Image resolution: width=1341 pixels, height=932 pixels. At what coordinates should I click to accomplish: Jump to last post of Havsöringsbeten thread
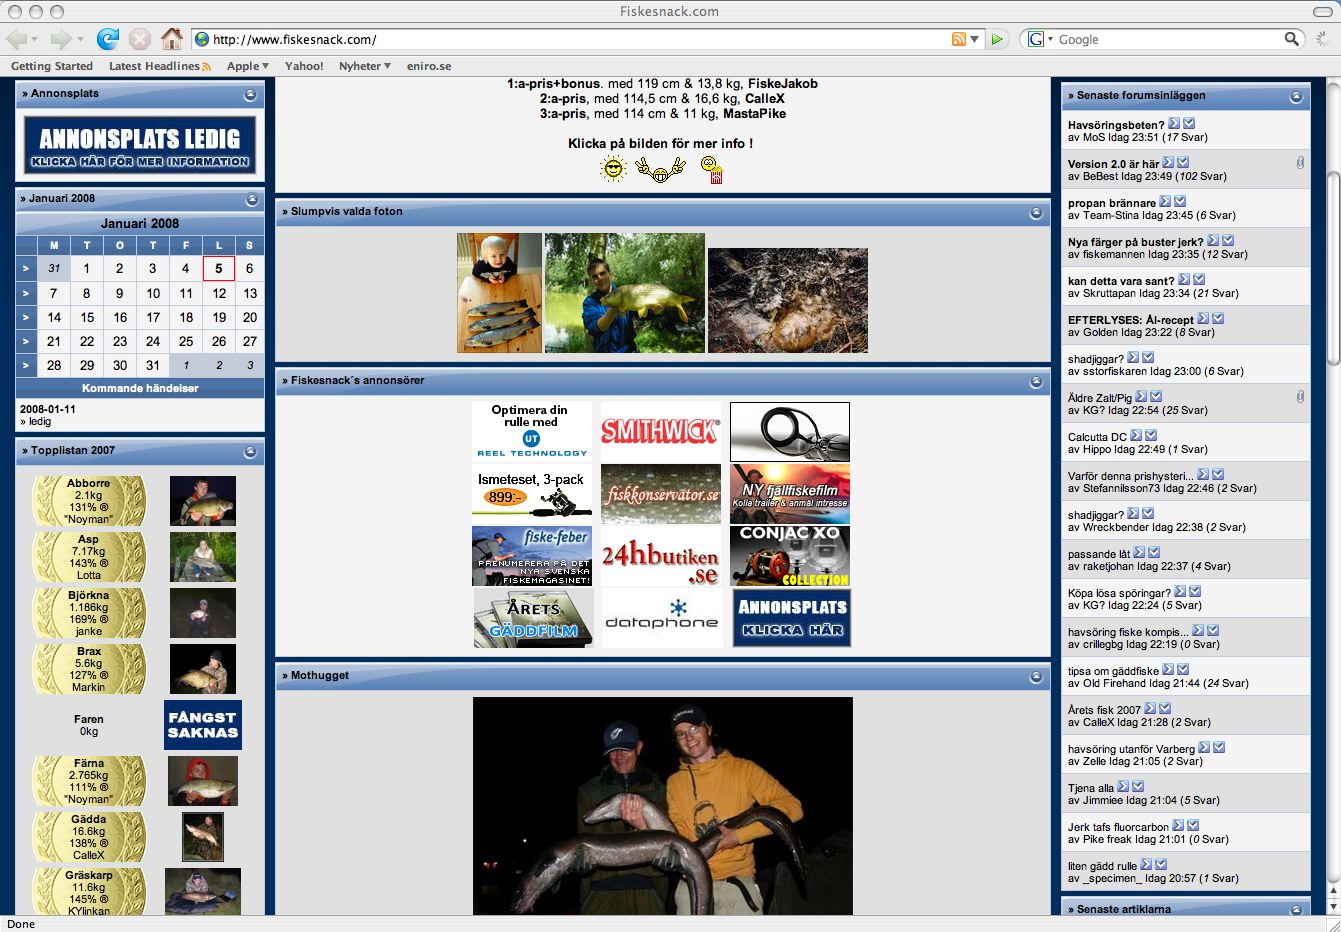pyautogui.click(x=1189, y=124)
